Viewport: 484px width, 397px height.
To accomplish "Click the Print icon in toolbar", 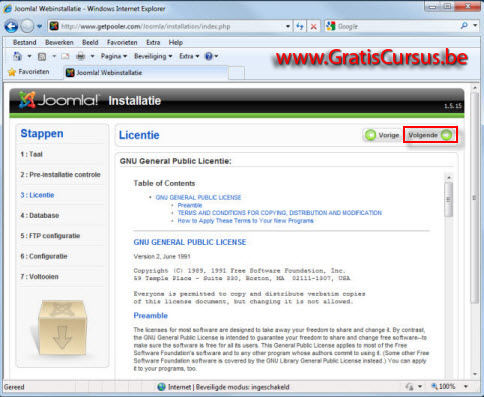I will pyautogui.click(x=81, y=56).
